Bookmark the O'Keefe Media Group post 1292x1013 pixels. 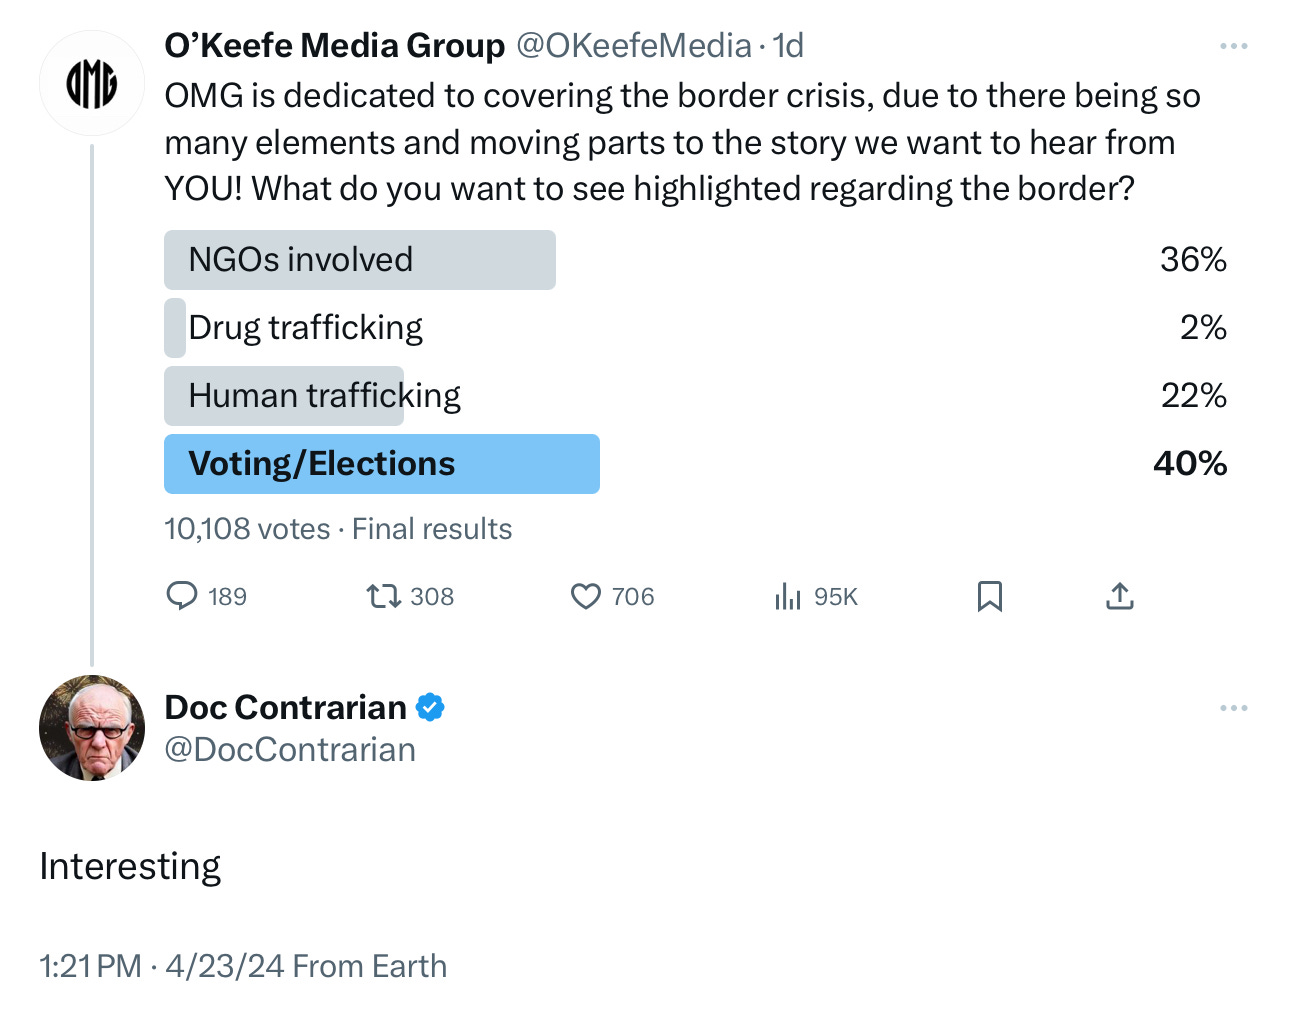click(x=989, y=596)
